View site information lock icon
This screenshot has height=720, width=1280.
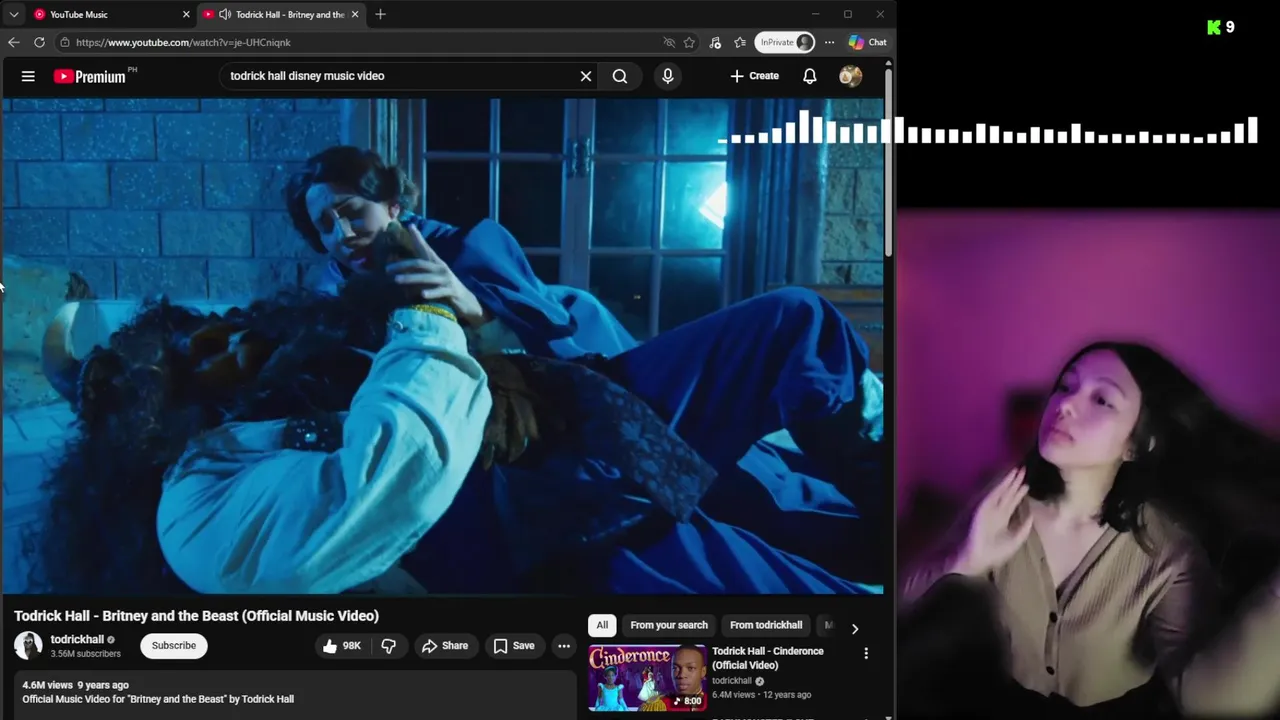point(65,42)
